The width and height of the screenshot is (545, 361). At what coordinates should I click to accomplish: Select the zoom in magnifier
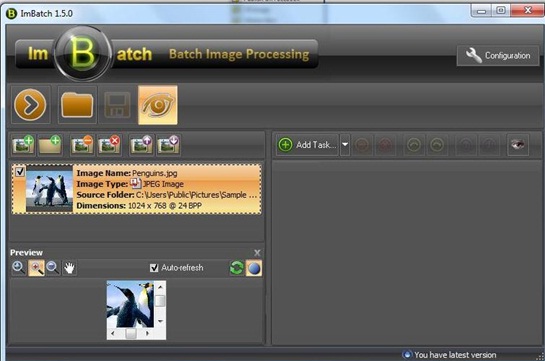[x=36, y=268]
